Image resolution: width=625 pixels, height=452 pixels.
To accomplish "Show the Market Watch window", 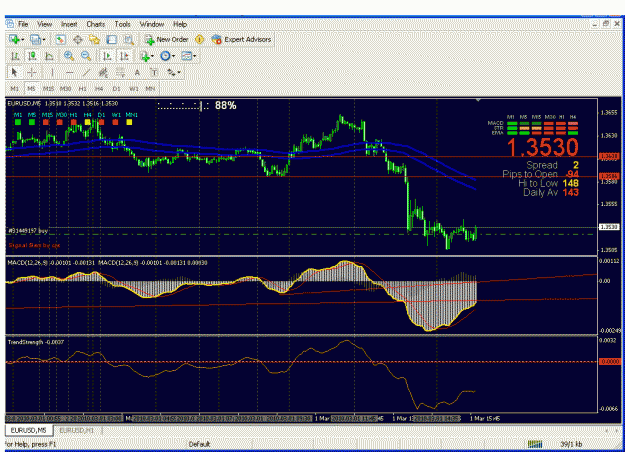I will 60,39.
